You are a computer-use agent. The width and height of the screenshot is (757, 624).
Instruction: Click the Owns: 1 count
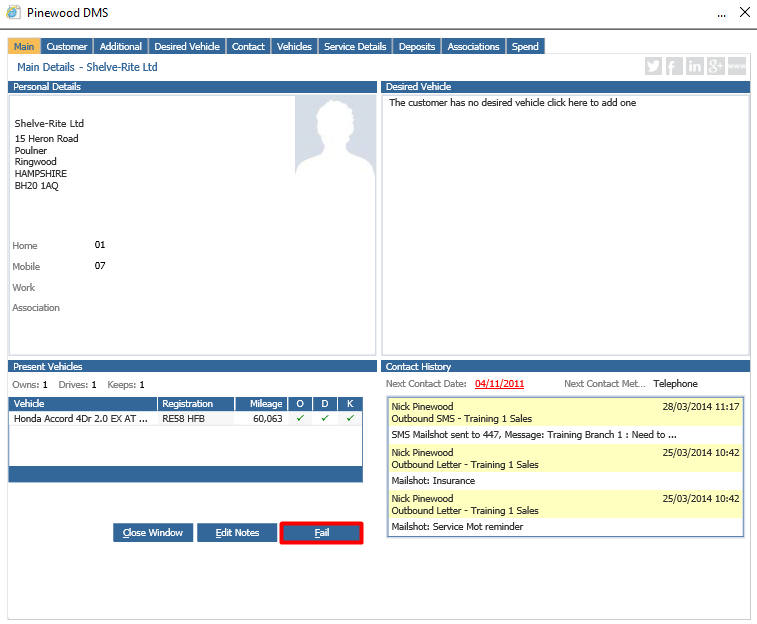tap(30, 385)
